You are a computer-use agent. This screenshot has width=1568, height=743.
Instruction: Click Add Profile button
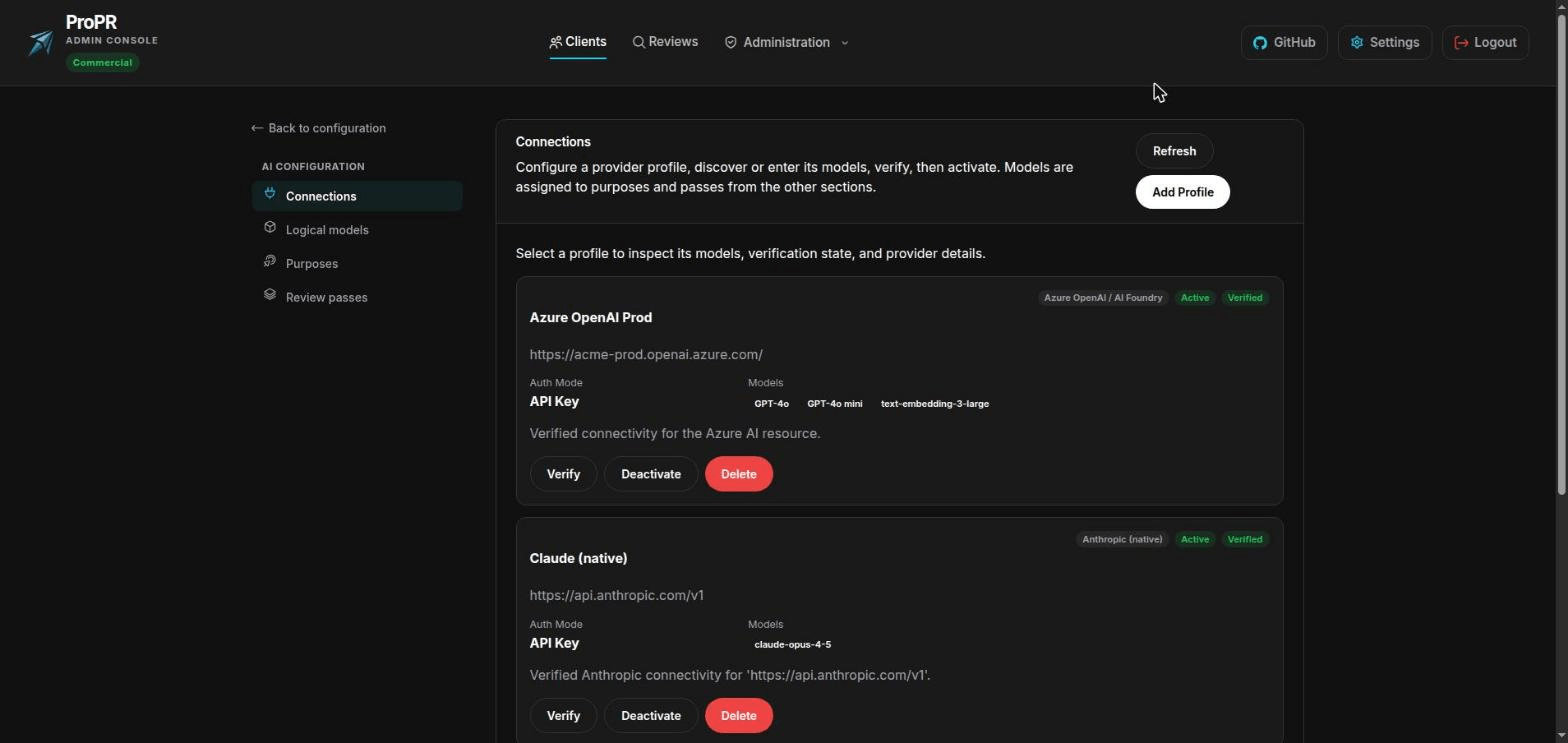1182,192
